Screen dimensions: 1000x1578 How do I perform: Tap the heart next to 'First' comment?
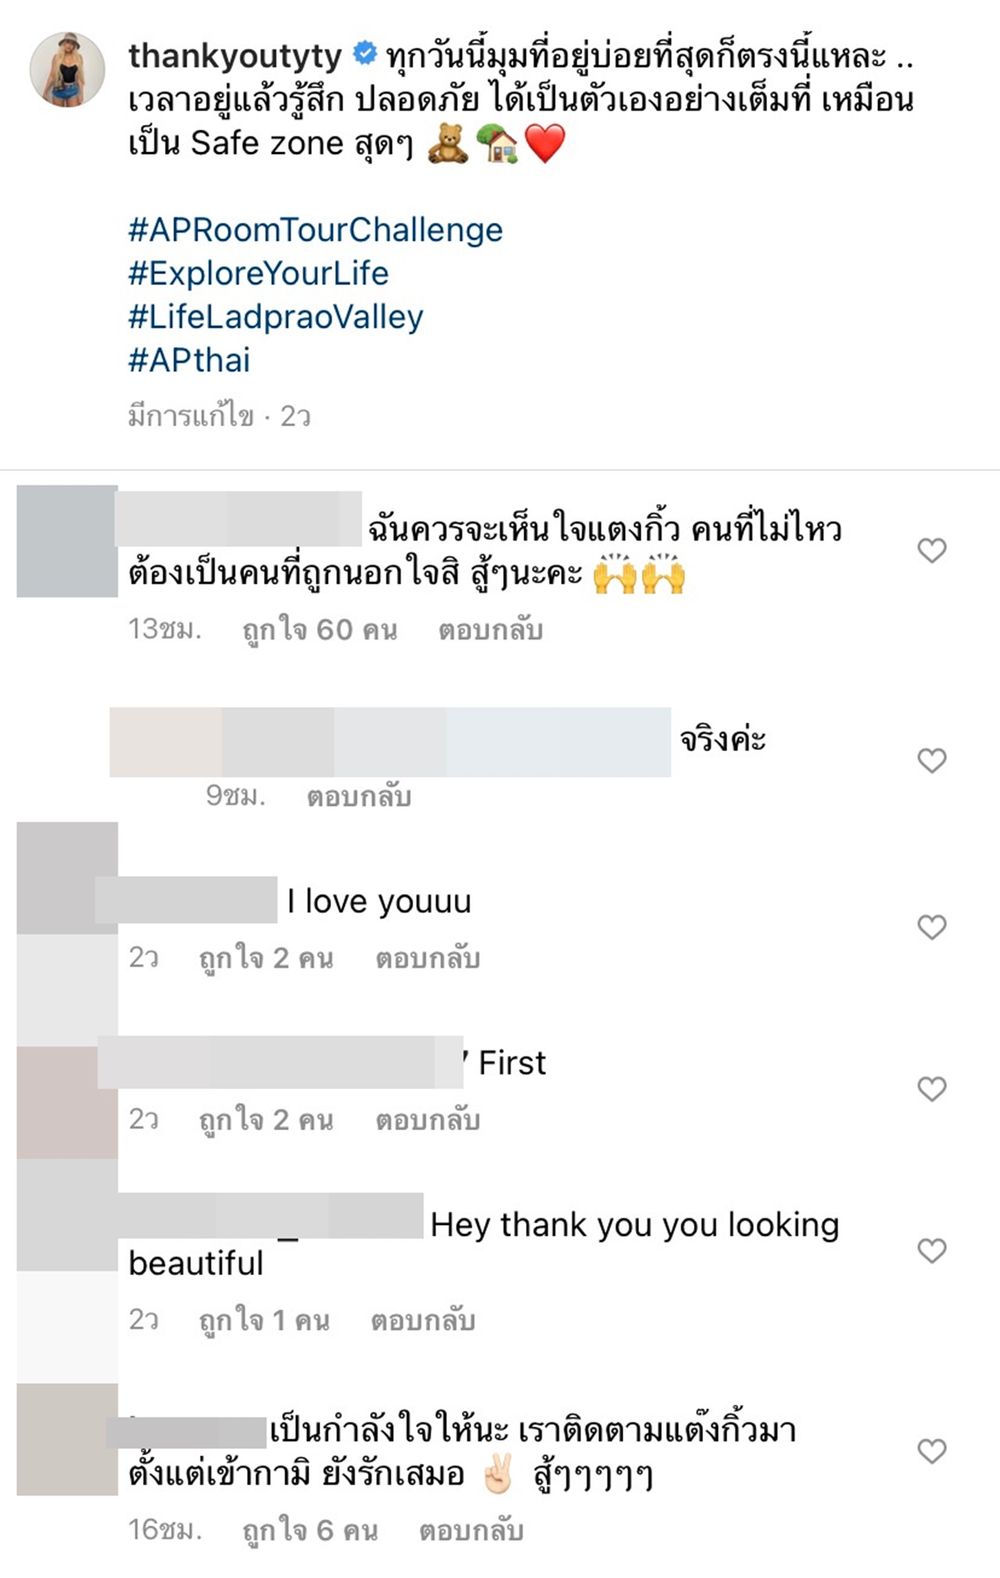(x=932, y=1088)
